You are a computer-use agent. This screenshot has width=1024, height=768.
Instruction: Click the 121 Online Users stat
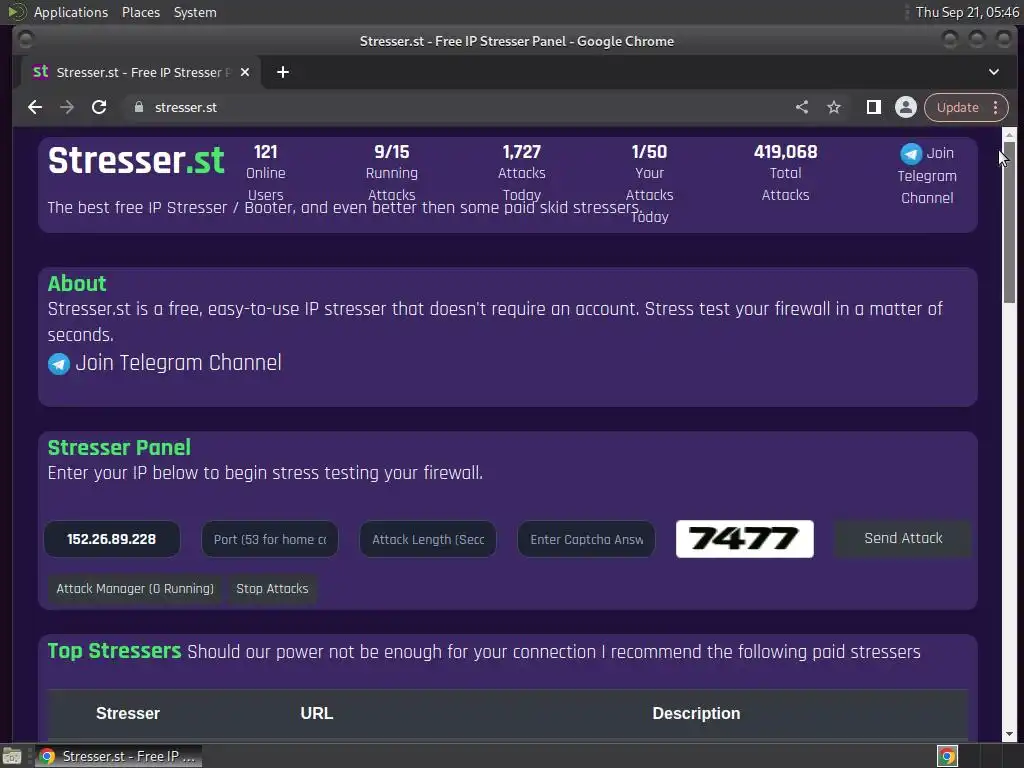[x=266, y=173]
